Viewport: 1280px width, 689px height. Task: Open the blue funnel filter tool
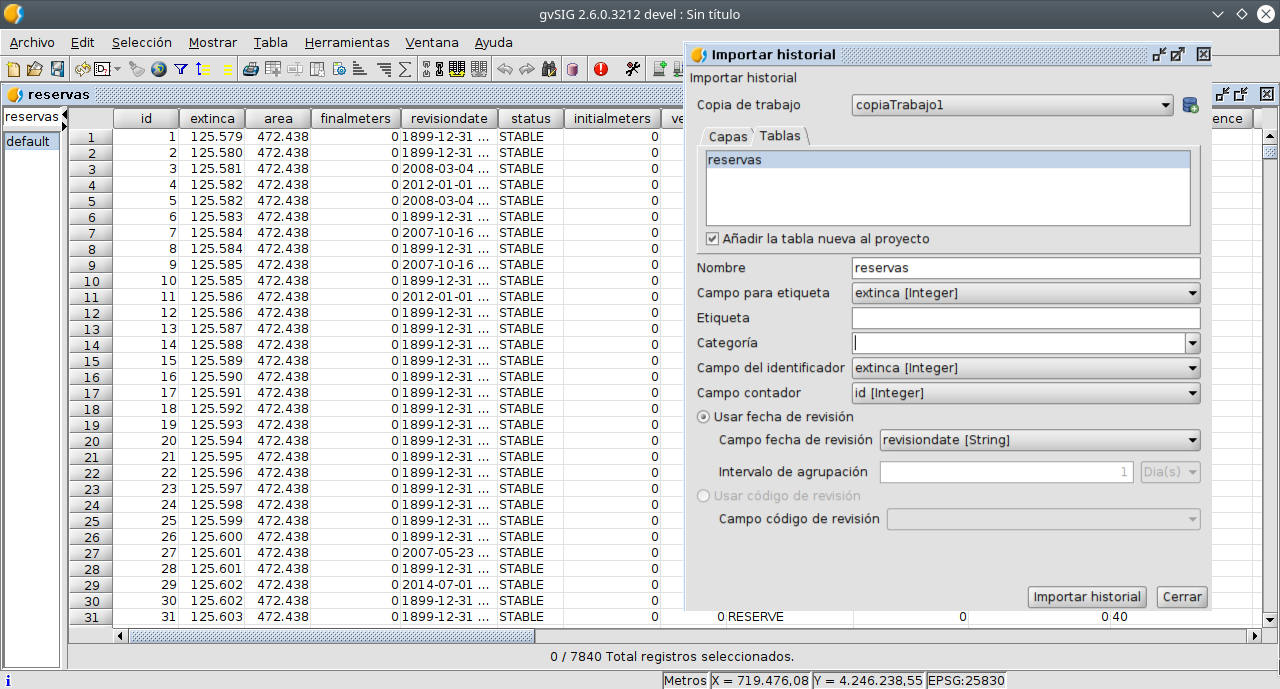(x=181, y=69)
